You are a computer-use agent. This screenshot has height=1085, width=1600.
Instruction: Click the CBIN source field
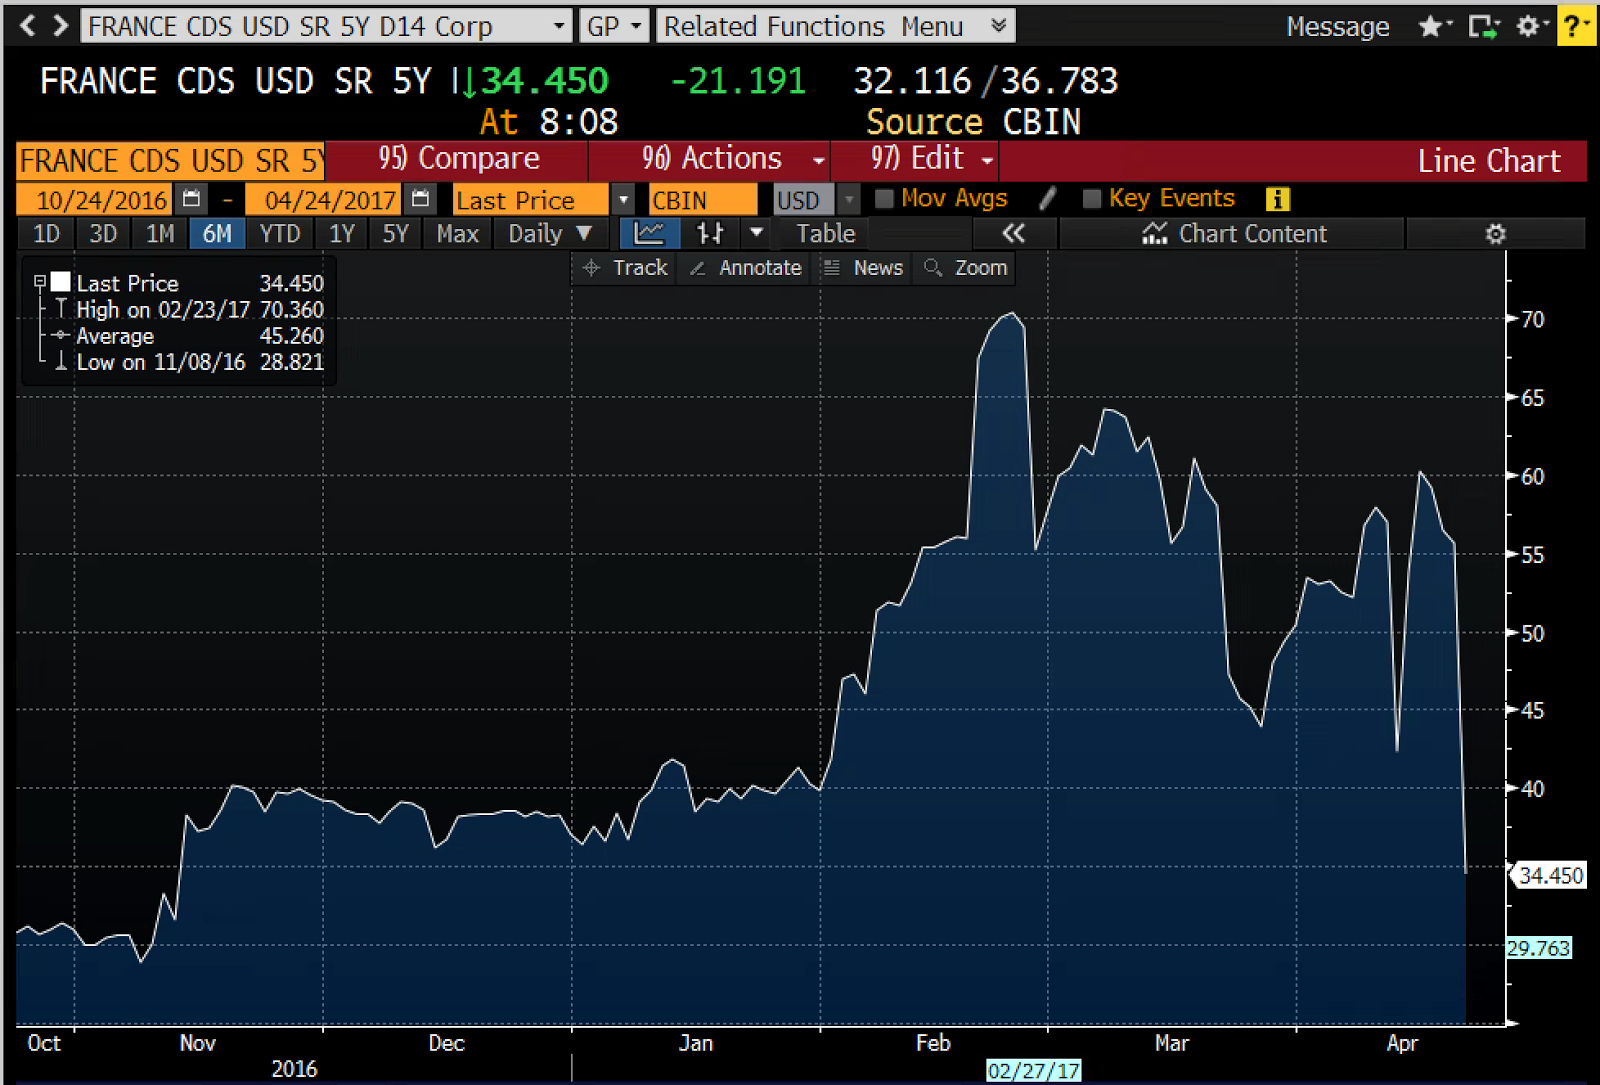click(703, 199)
